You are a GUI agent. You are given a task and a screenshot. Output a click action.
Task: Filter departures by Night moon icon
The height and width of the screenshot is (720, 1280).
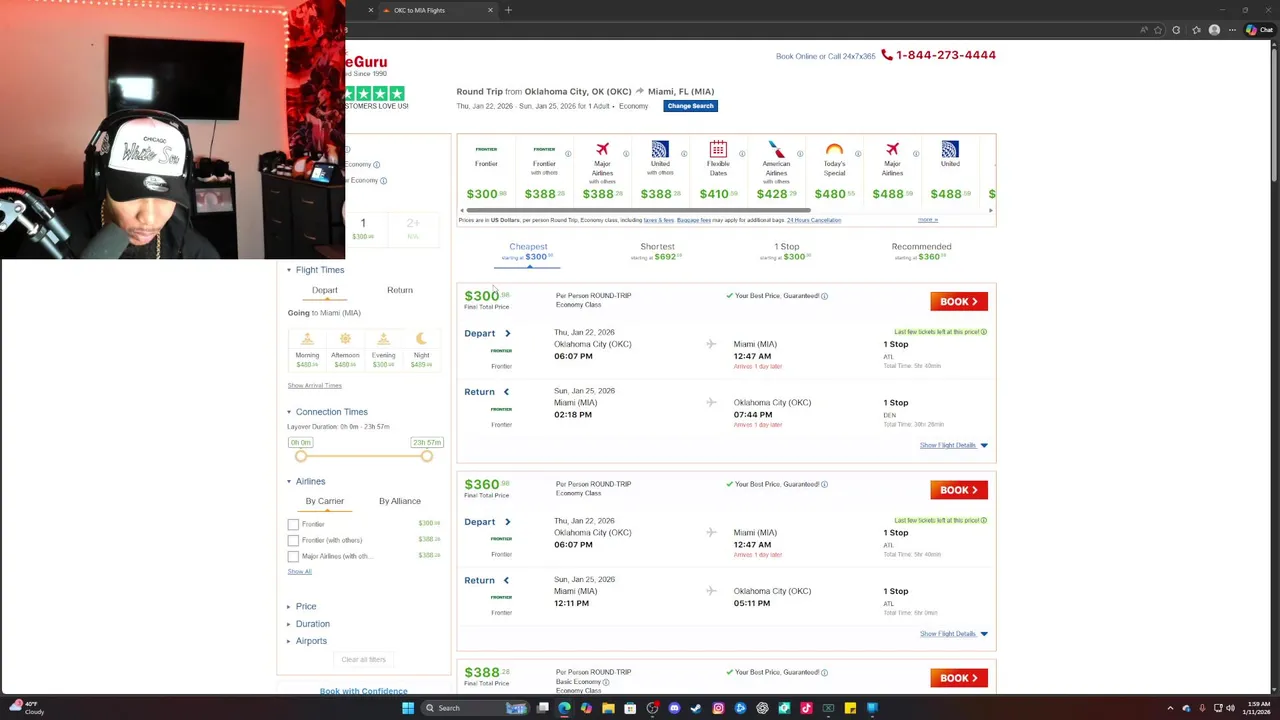pos(421,339)
